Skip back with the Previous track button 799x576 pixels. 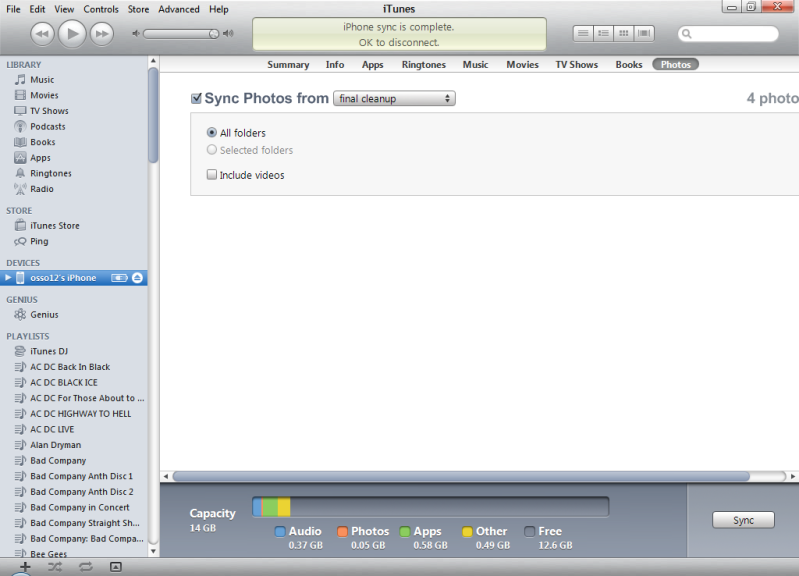(x=42, y=34)
